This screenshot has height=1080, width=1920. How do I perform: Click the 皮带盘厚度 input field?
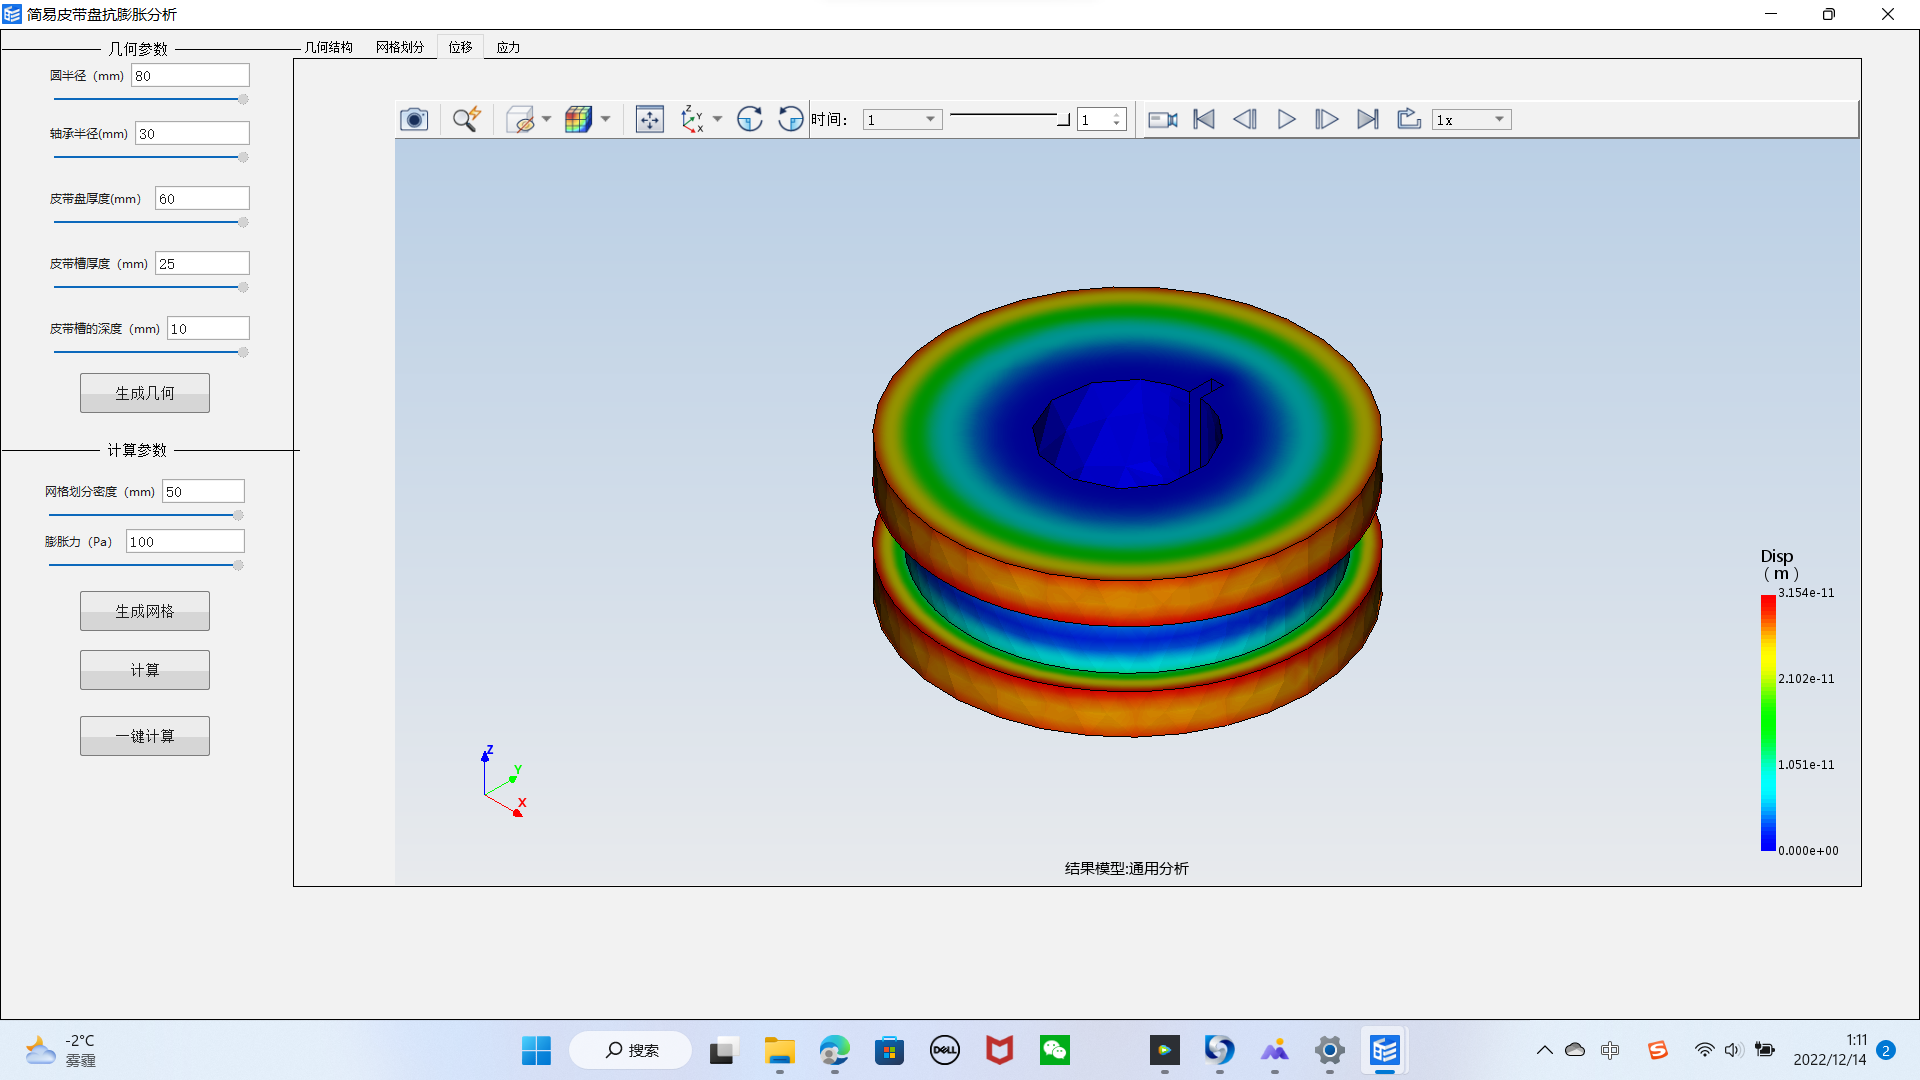[202, 199]
